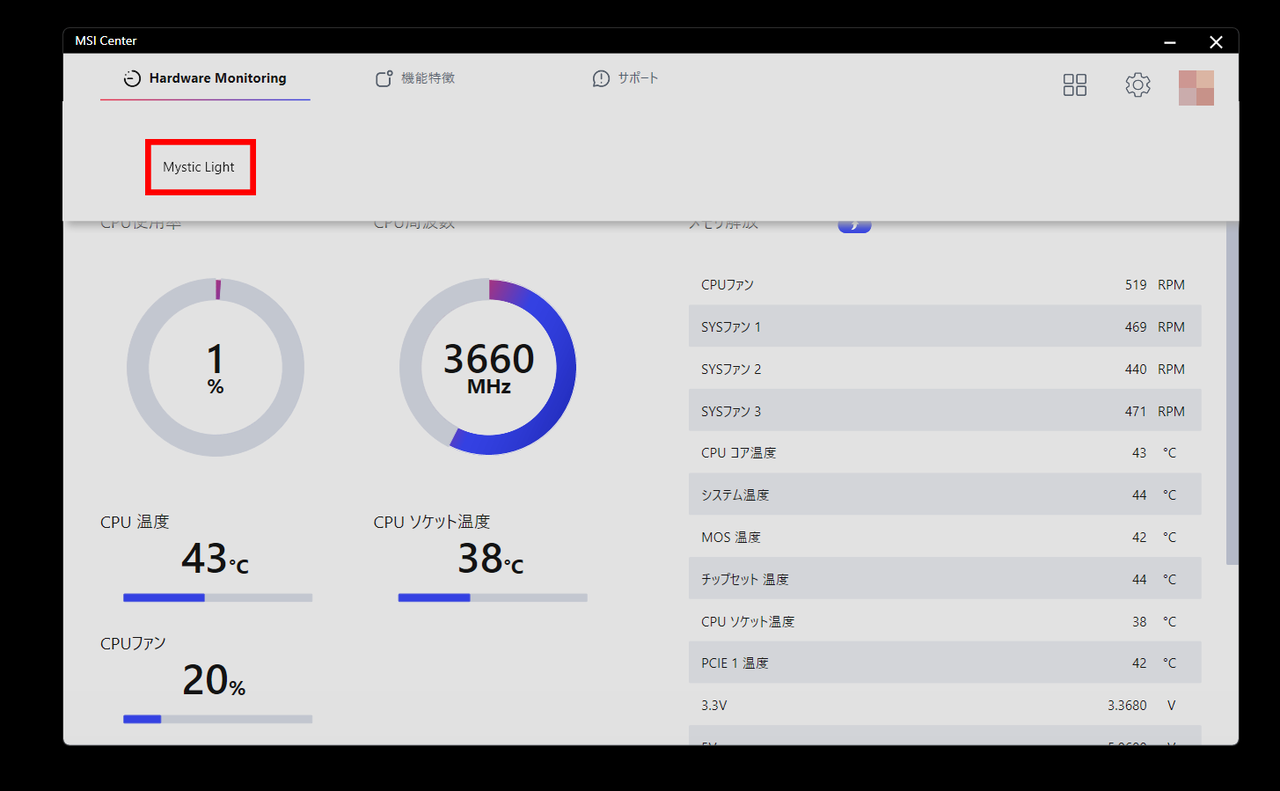Viewport: 1280px width, 791px height.
Task: Select the チップセット 温度 row
Action: coord(945,579)
